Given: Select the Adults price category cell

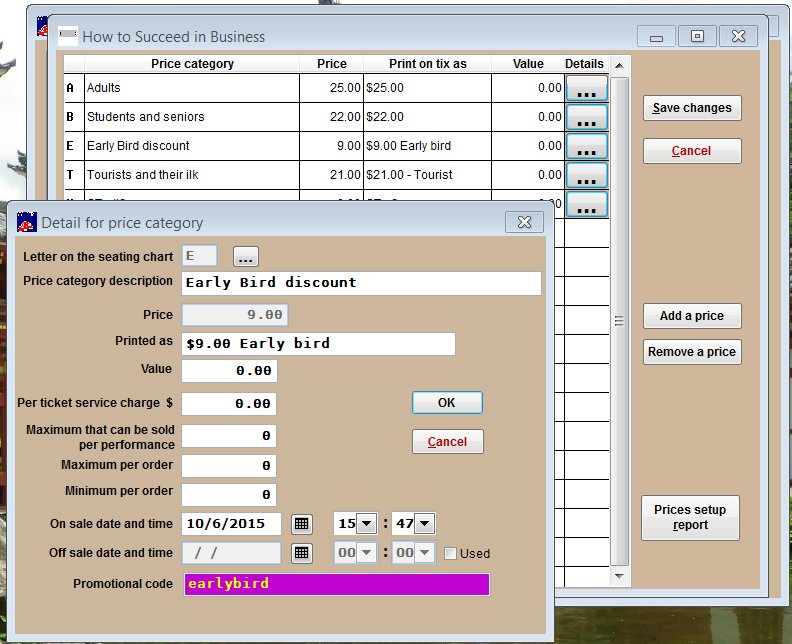Looking at the screenshot, I should [x=192, y=88].
